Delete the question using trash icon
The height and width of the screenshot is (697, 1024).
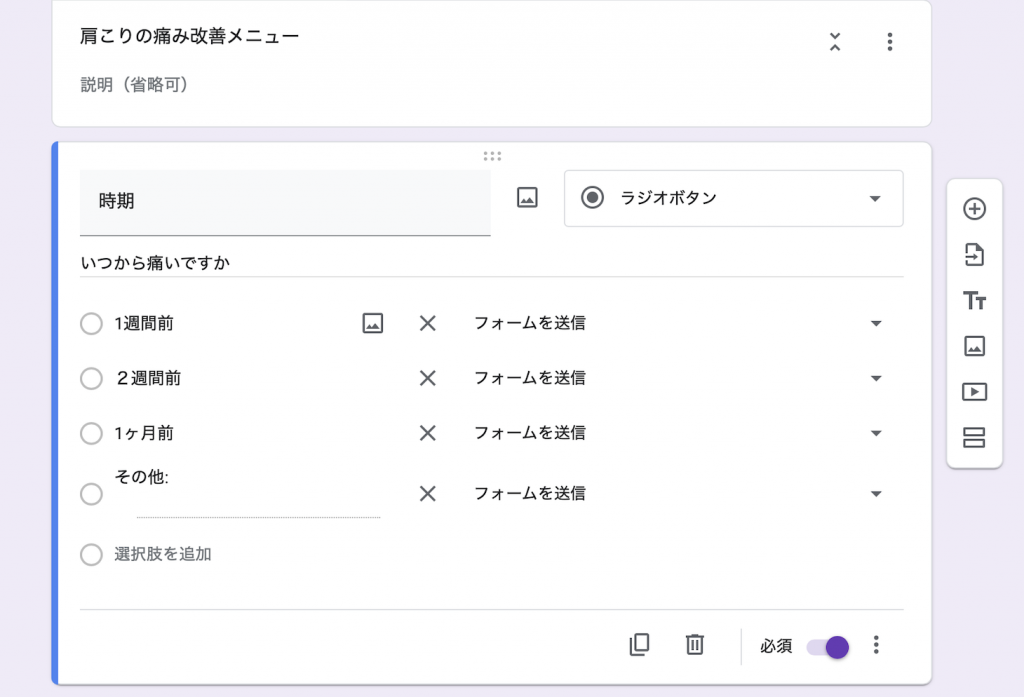pos(695,645)
